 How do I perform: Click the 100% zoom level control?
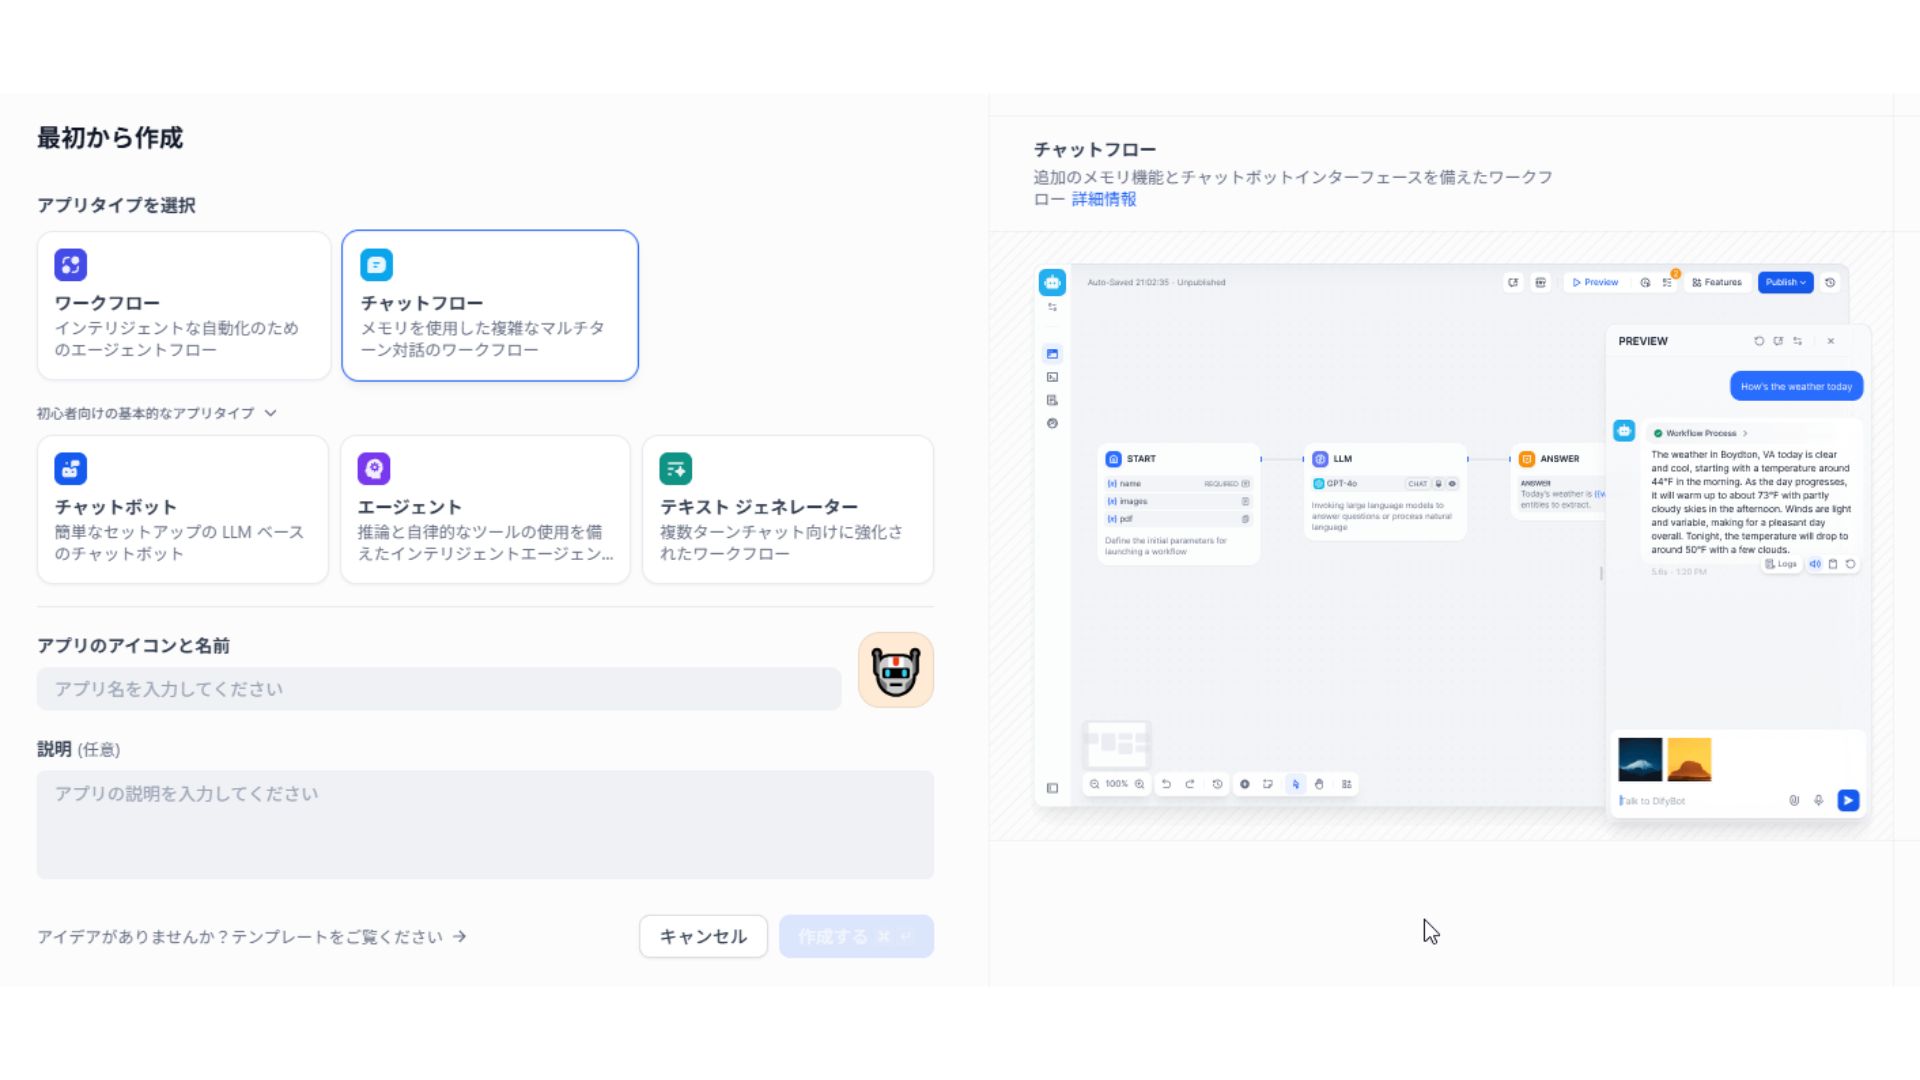(1117, 784)
